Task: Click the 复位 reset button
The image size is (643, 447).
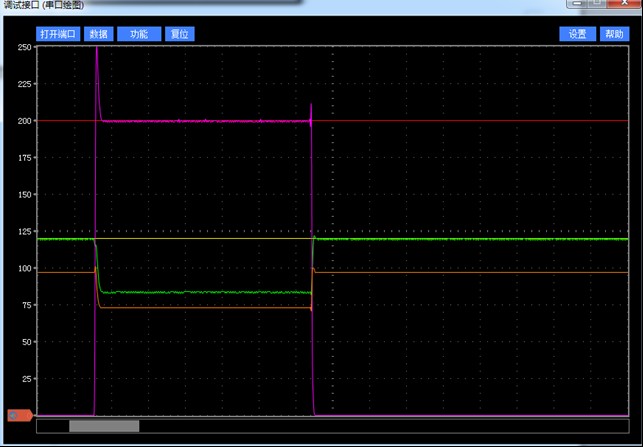Action: click(180, 34)
